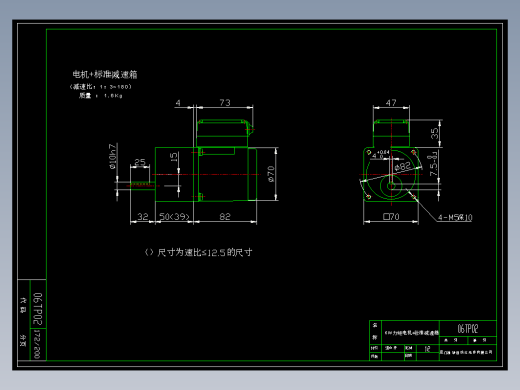Click the "47" dimension above front view
This screenshot has width=520, height=390.
point(391,102)
